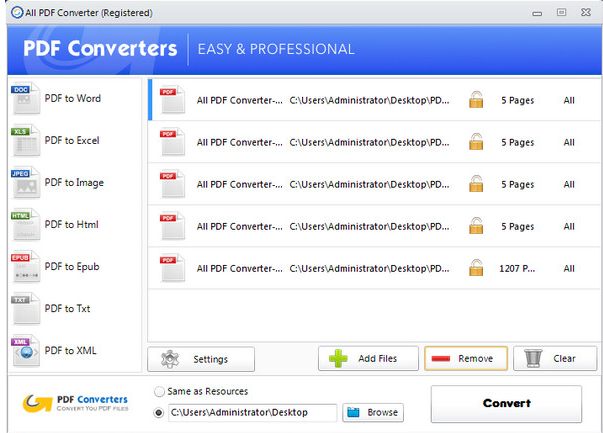Open the Settings button
Image resolution: width=603 pixels, height=433 pixels.
click(x=201, y=359)
